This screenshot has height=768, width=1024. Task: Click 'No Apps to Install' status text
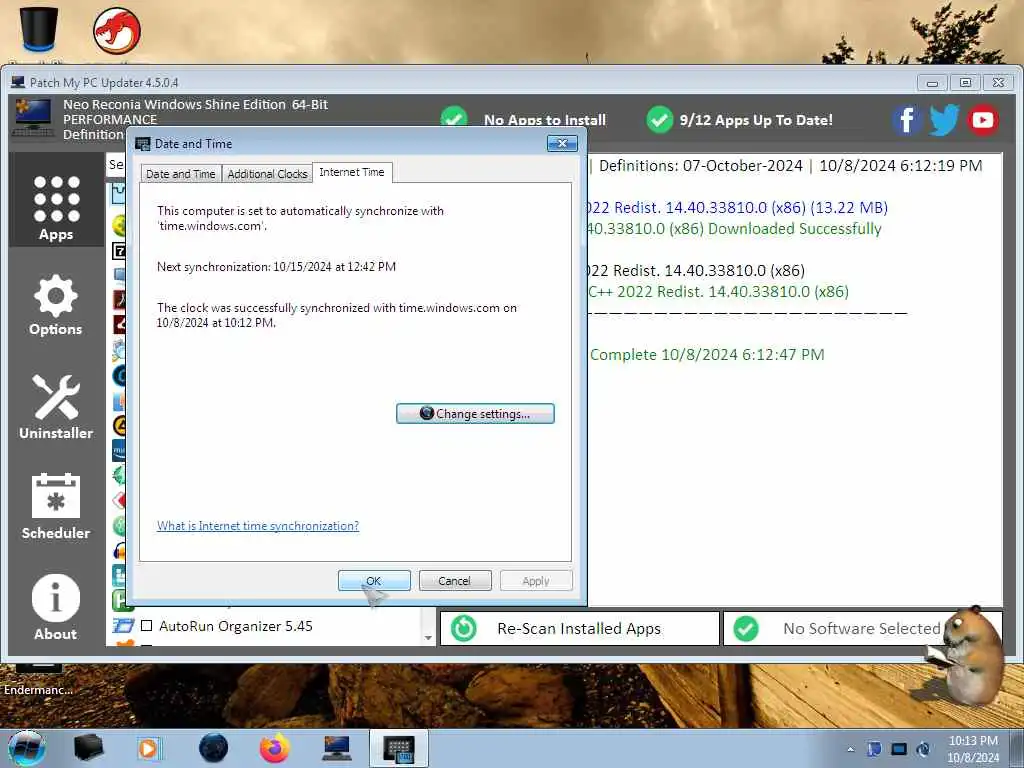click(545, 120)
